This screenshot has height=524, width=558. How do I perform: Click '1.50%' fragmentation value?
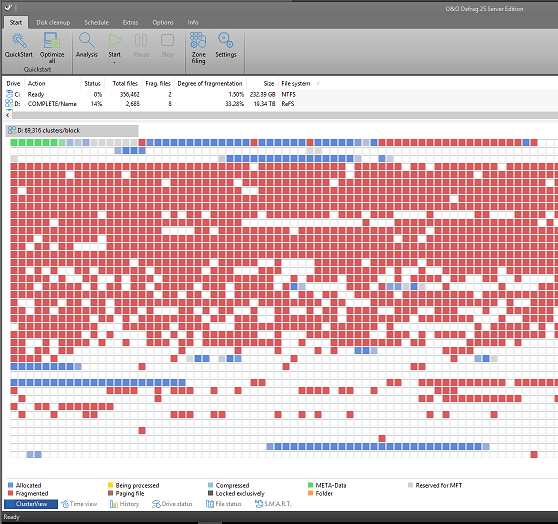click(236, 94)
